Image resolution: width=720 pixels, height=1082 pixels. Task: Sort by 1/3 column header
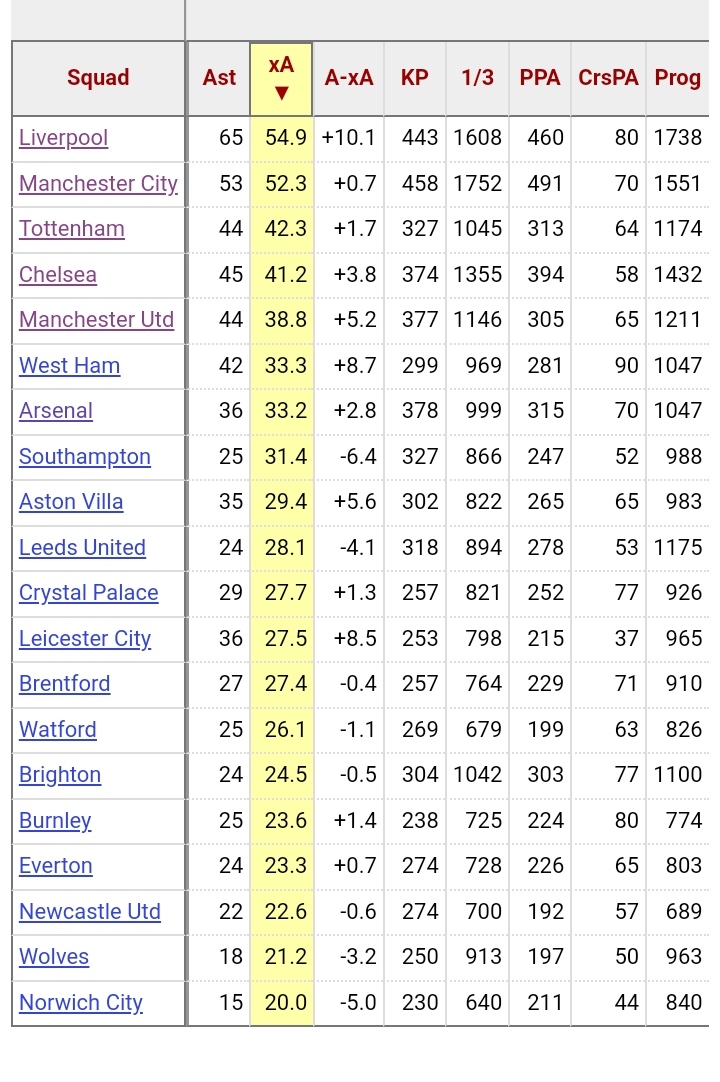pyautogui.click(x=477, y=78)
